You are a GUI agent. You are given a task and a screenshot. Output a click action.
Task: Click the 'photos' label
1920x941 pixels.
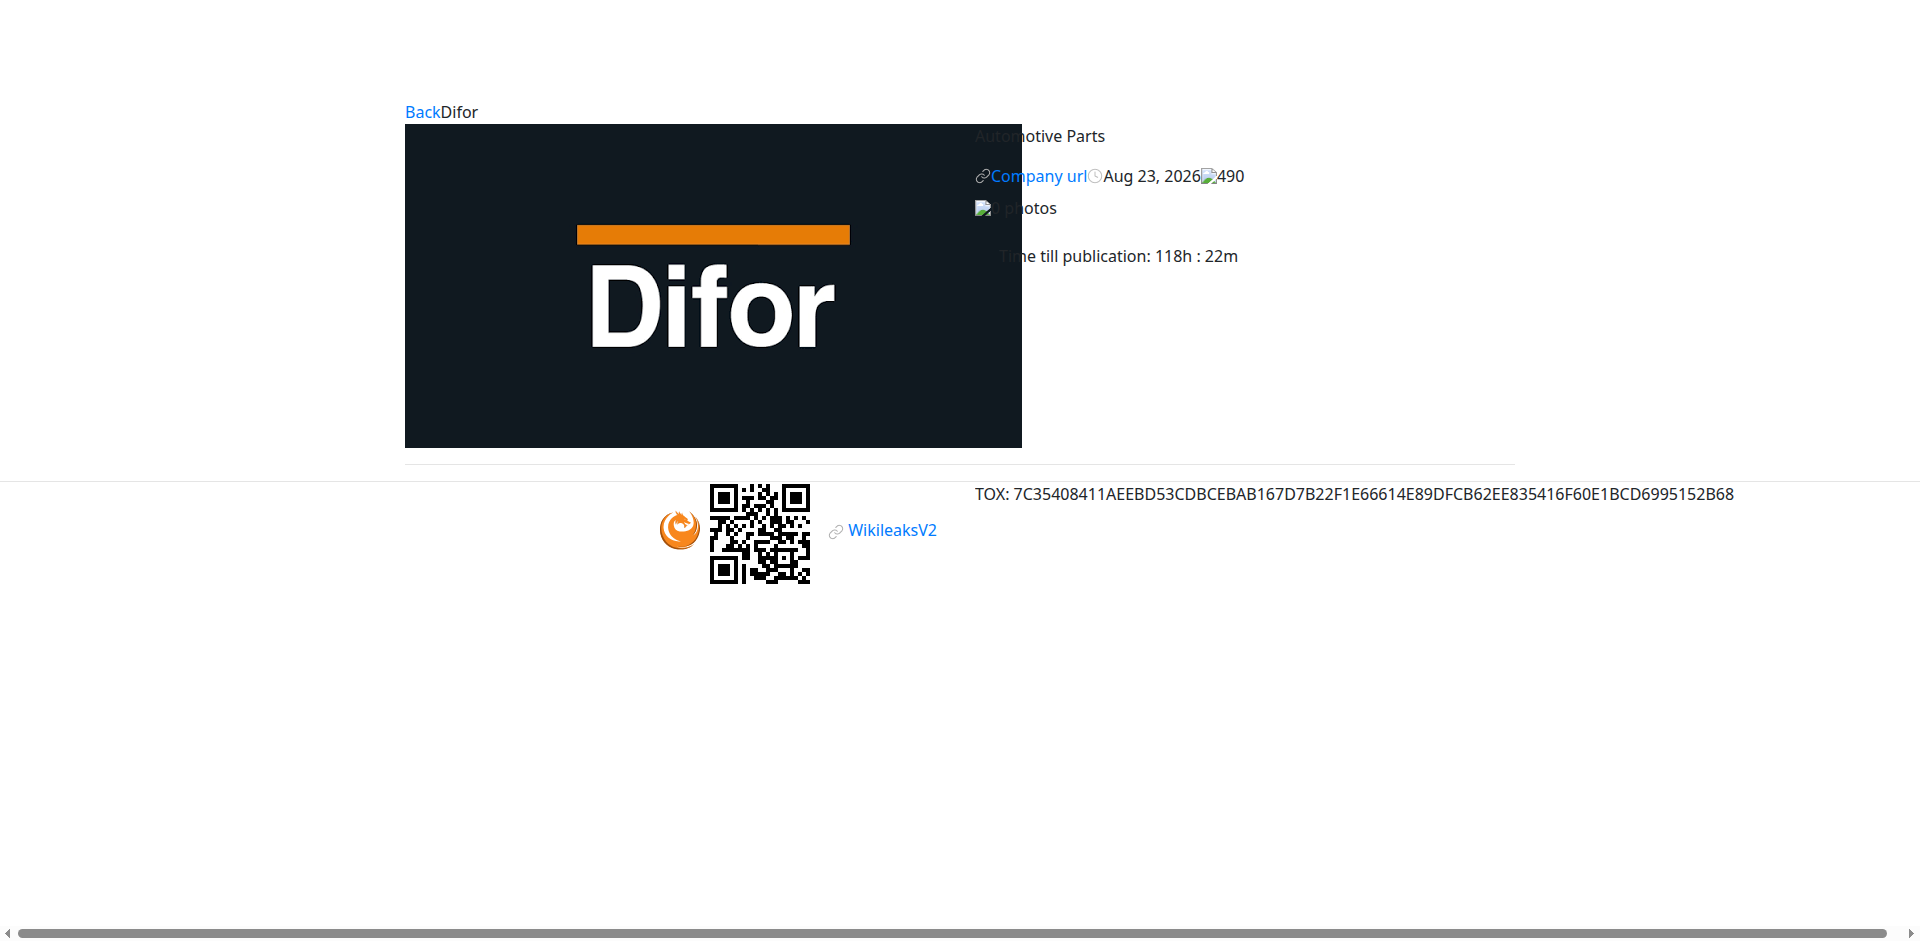[1031, 208]
